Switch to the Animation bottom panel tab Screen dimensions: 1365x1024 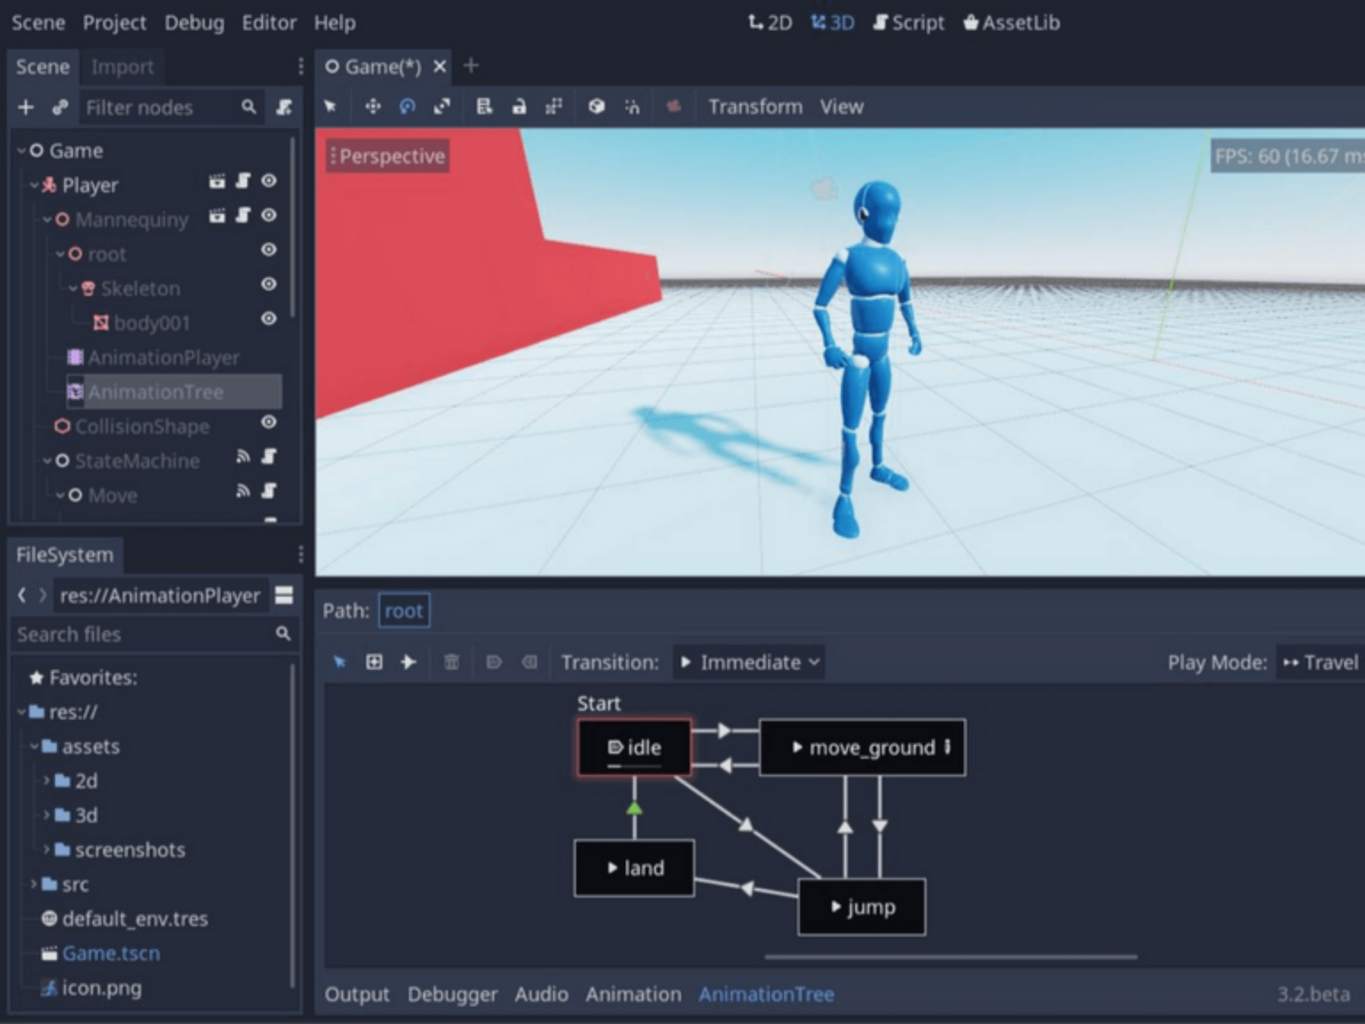(x=633, y=994)
